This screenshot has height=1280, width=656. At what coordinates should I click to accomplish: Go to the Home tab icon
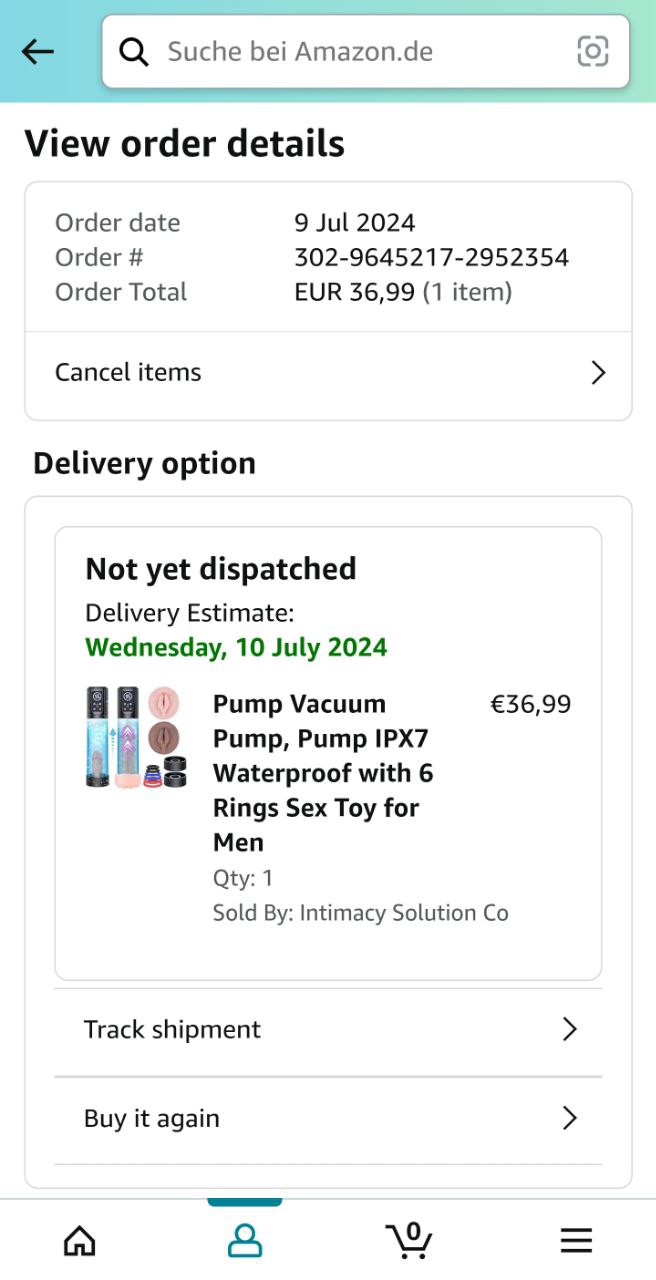click(x=80, y=1241)
